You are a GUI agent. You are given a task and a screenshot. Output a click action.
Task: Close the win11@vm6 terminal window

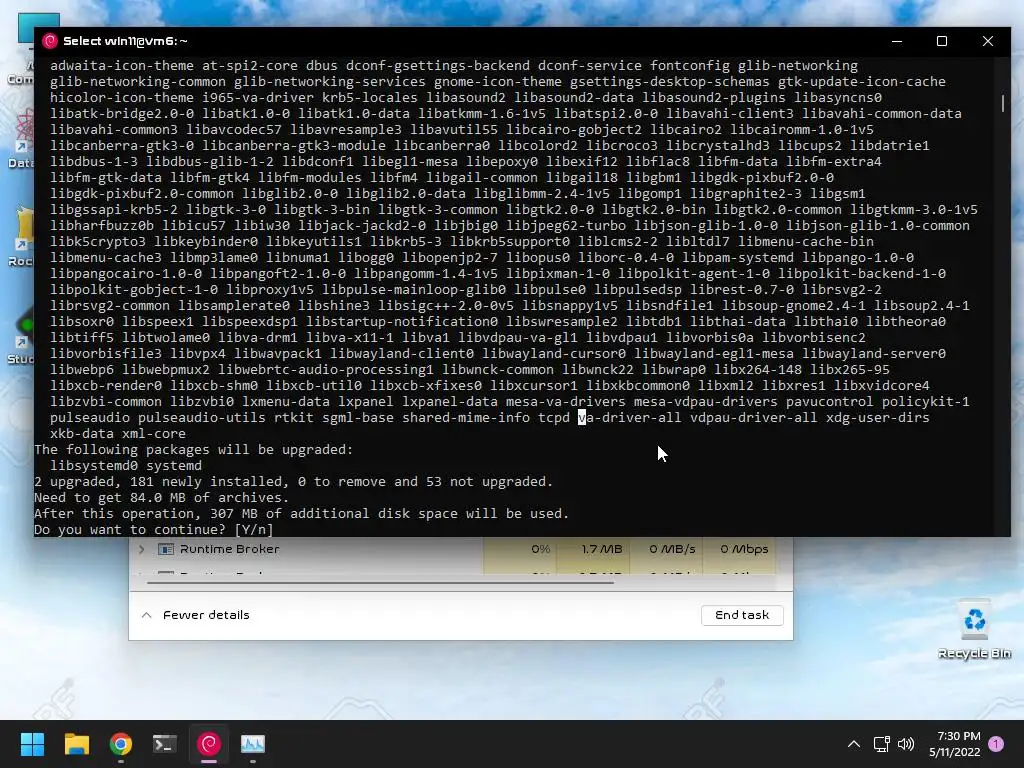(x=987, y=41)
